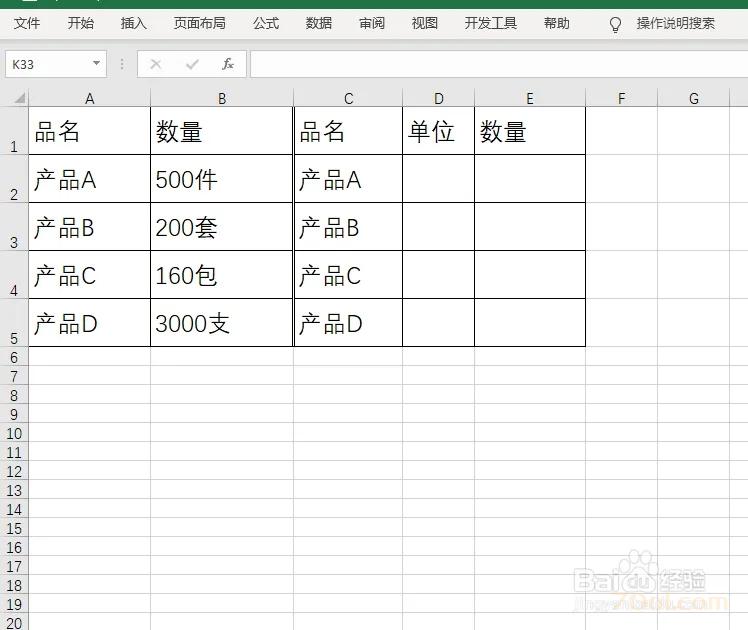
Task: Select column G header
Action: (694, 98)
